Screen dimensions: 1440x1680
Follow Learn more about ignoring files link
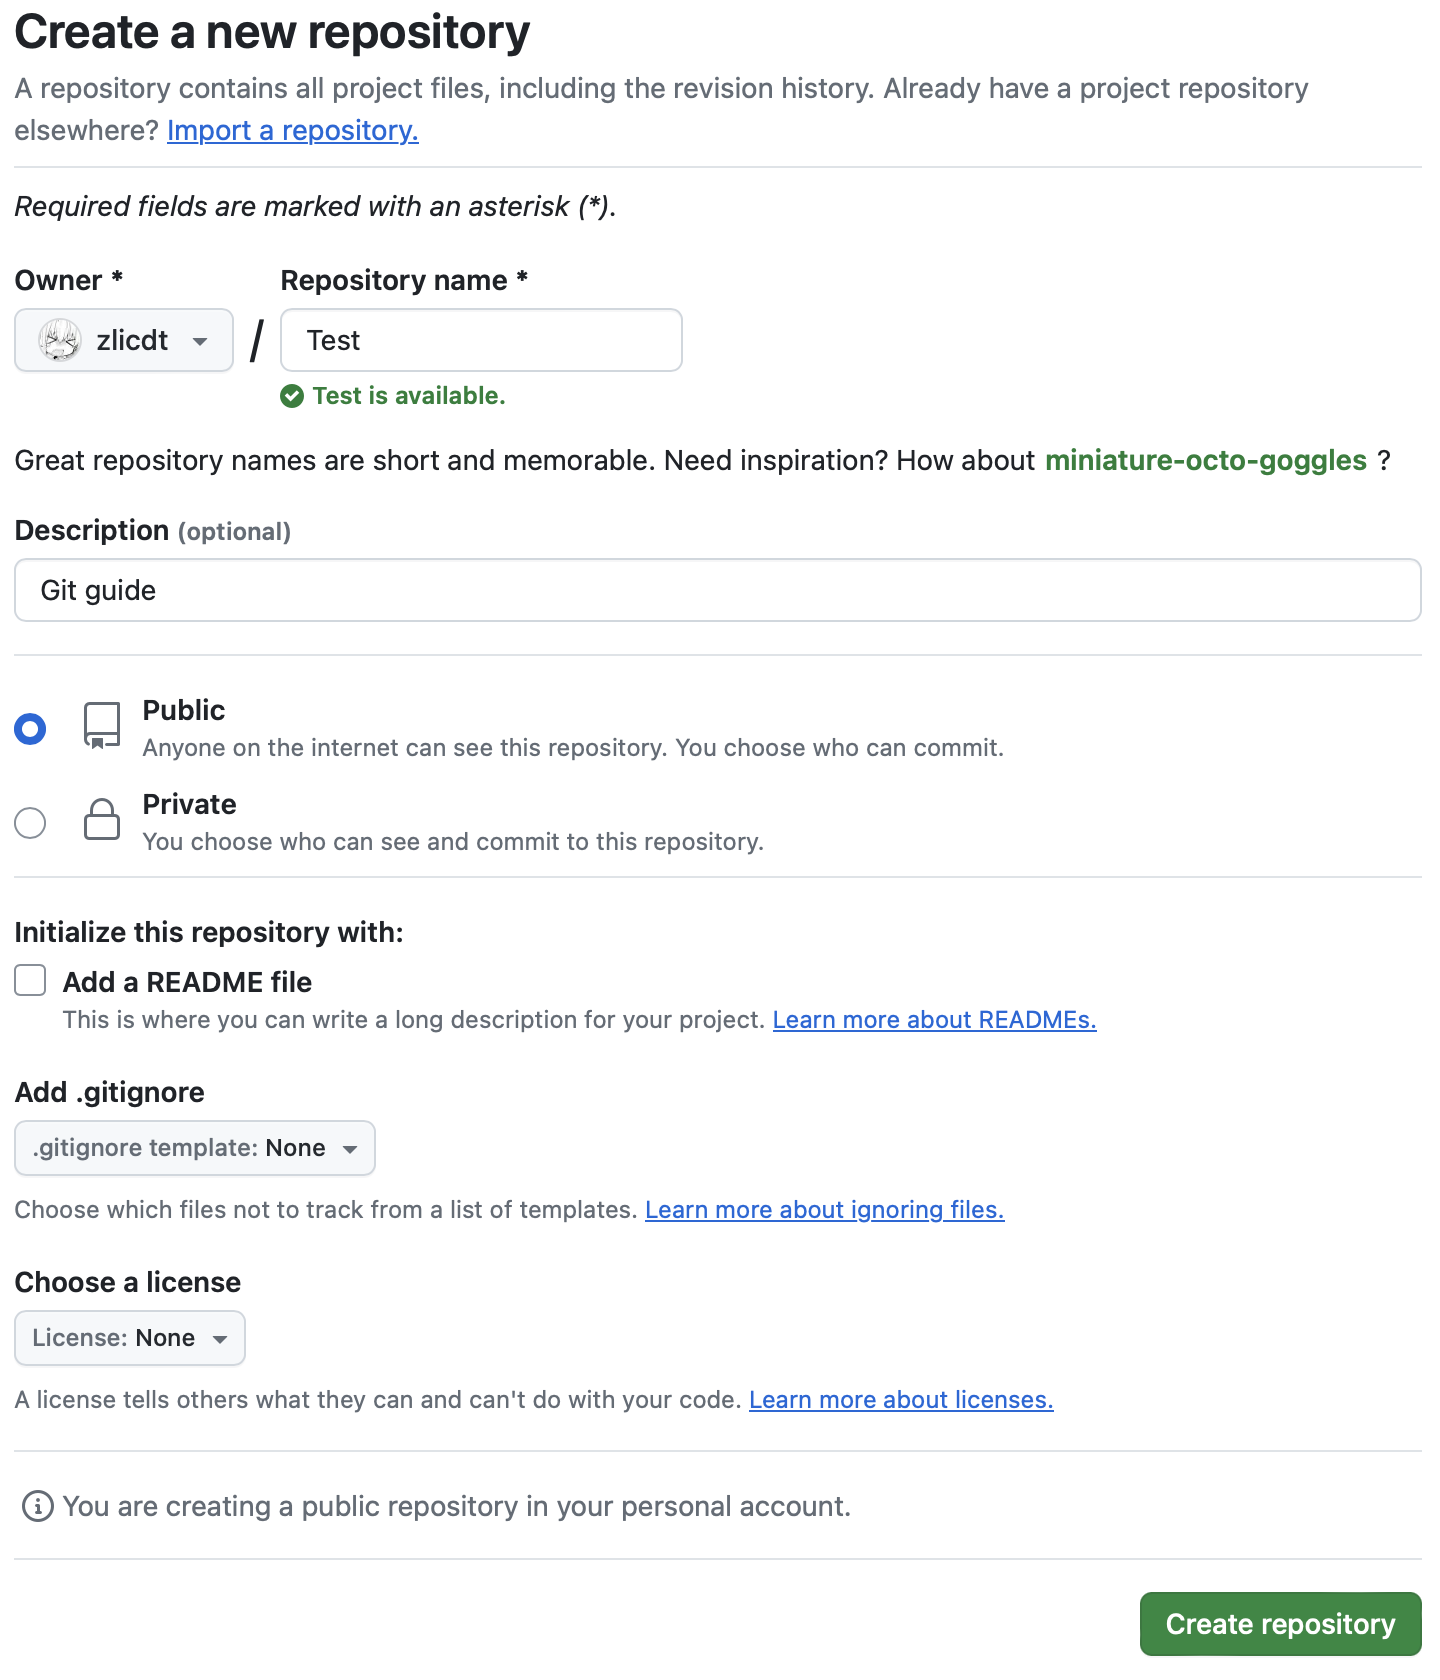click(x=824, y=1210)
